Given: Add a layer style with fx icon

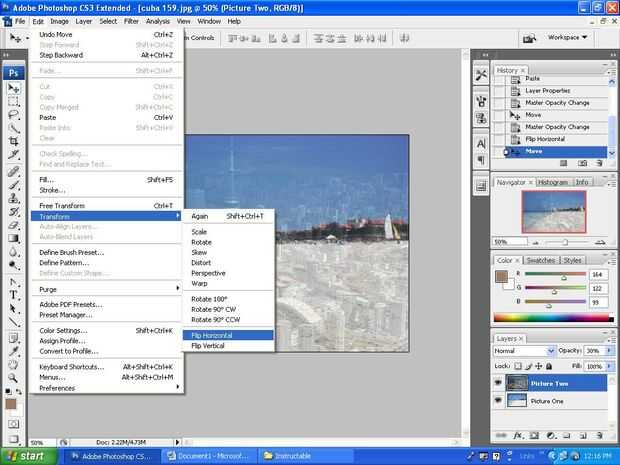Looking at the screenshot, I should (x=518, y=436).
